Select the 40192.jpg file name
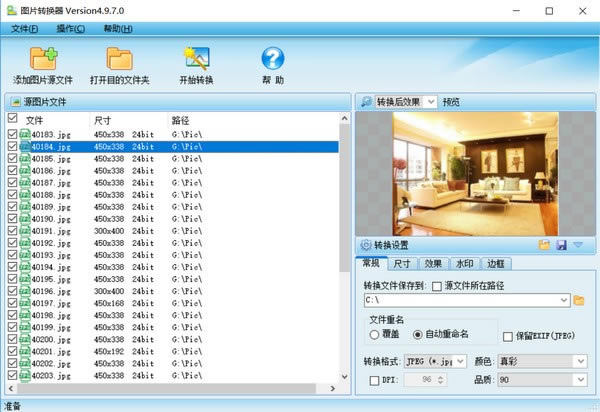The width and height of the screenshot is (600, 412). [51, 243]
